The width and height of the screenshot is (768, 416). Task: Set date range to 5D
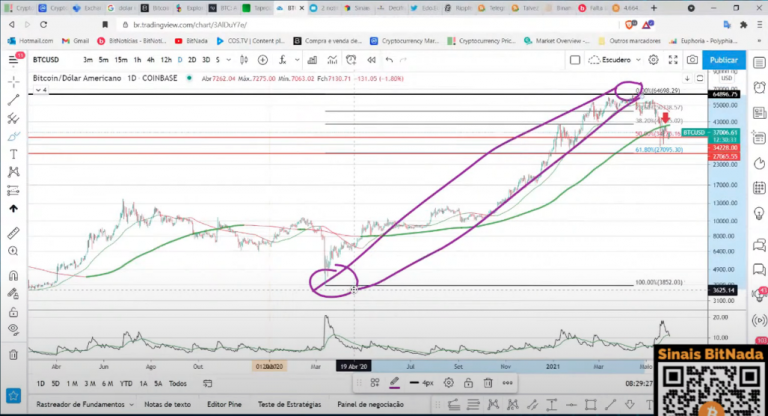pyautogui.click(x=55, y=384)
